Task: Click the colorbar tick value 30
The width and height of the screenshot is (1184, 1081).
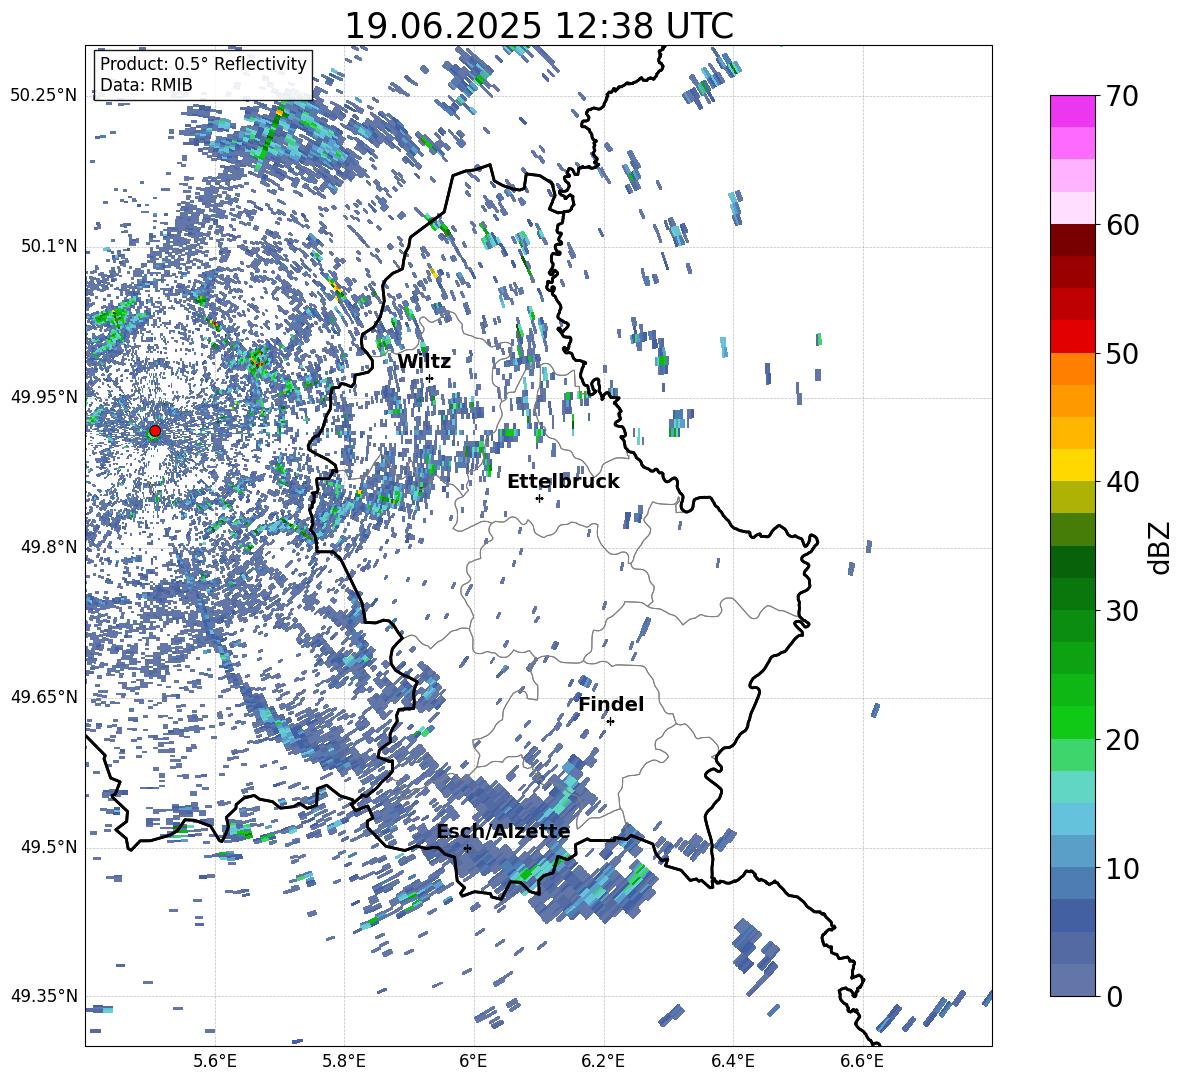Action: pos(1122,611)
